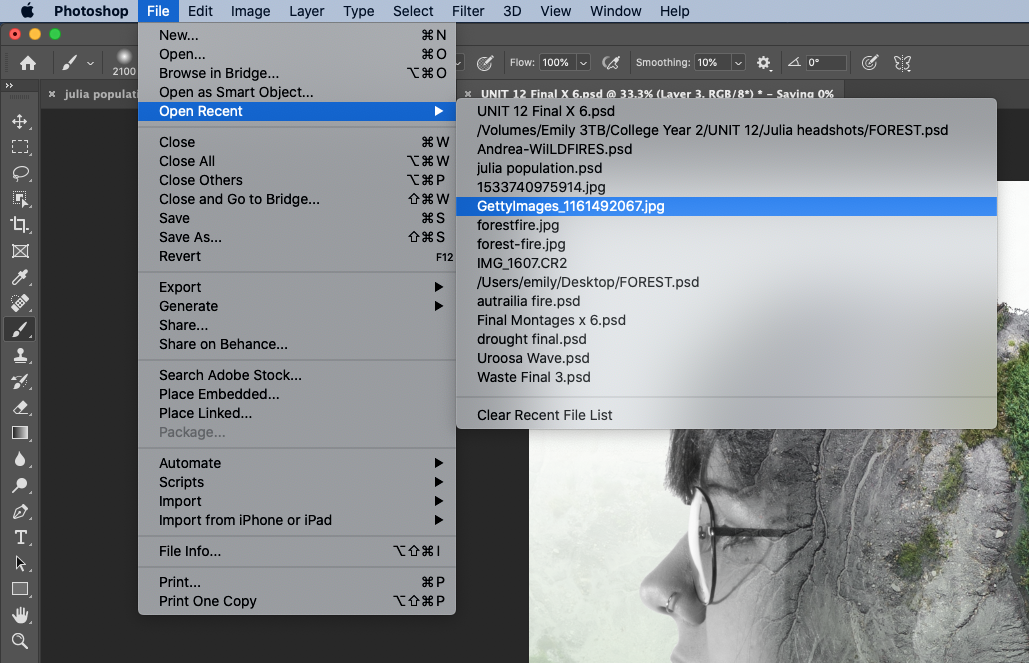Click the Home icon in options bar
1029x663 pixels.
pyautogui.click(x=28, y=63)
